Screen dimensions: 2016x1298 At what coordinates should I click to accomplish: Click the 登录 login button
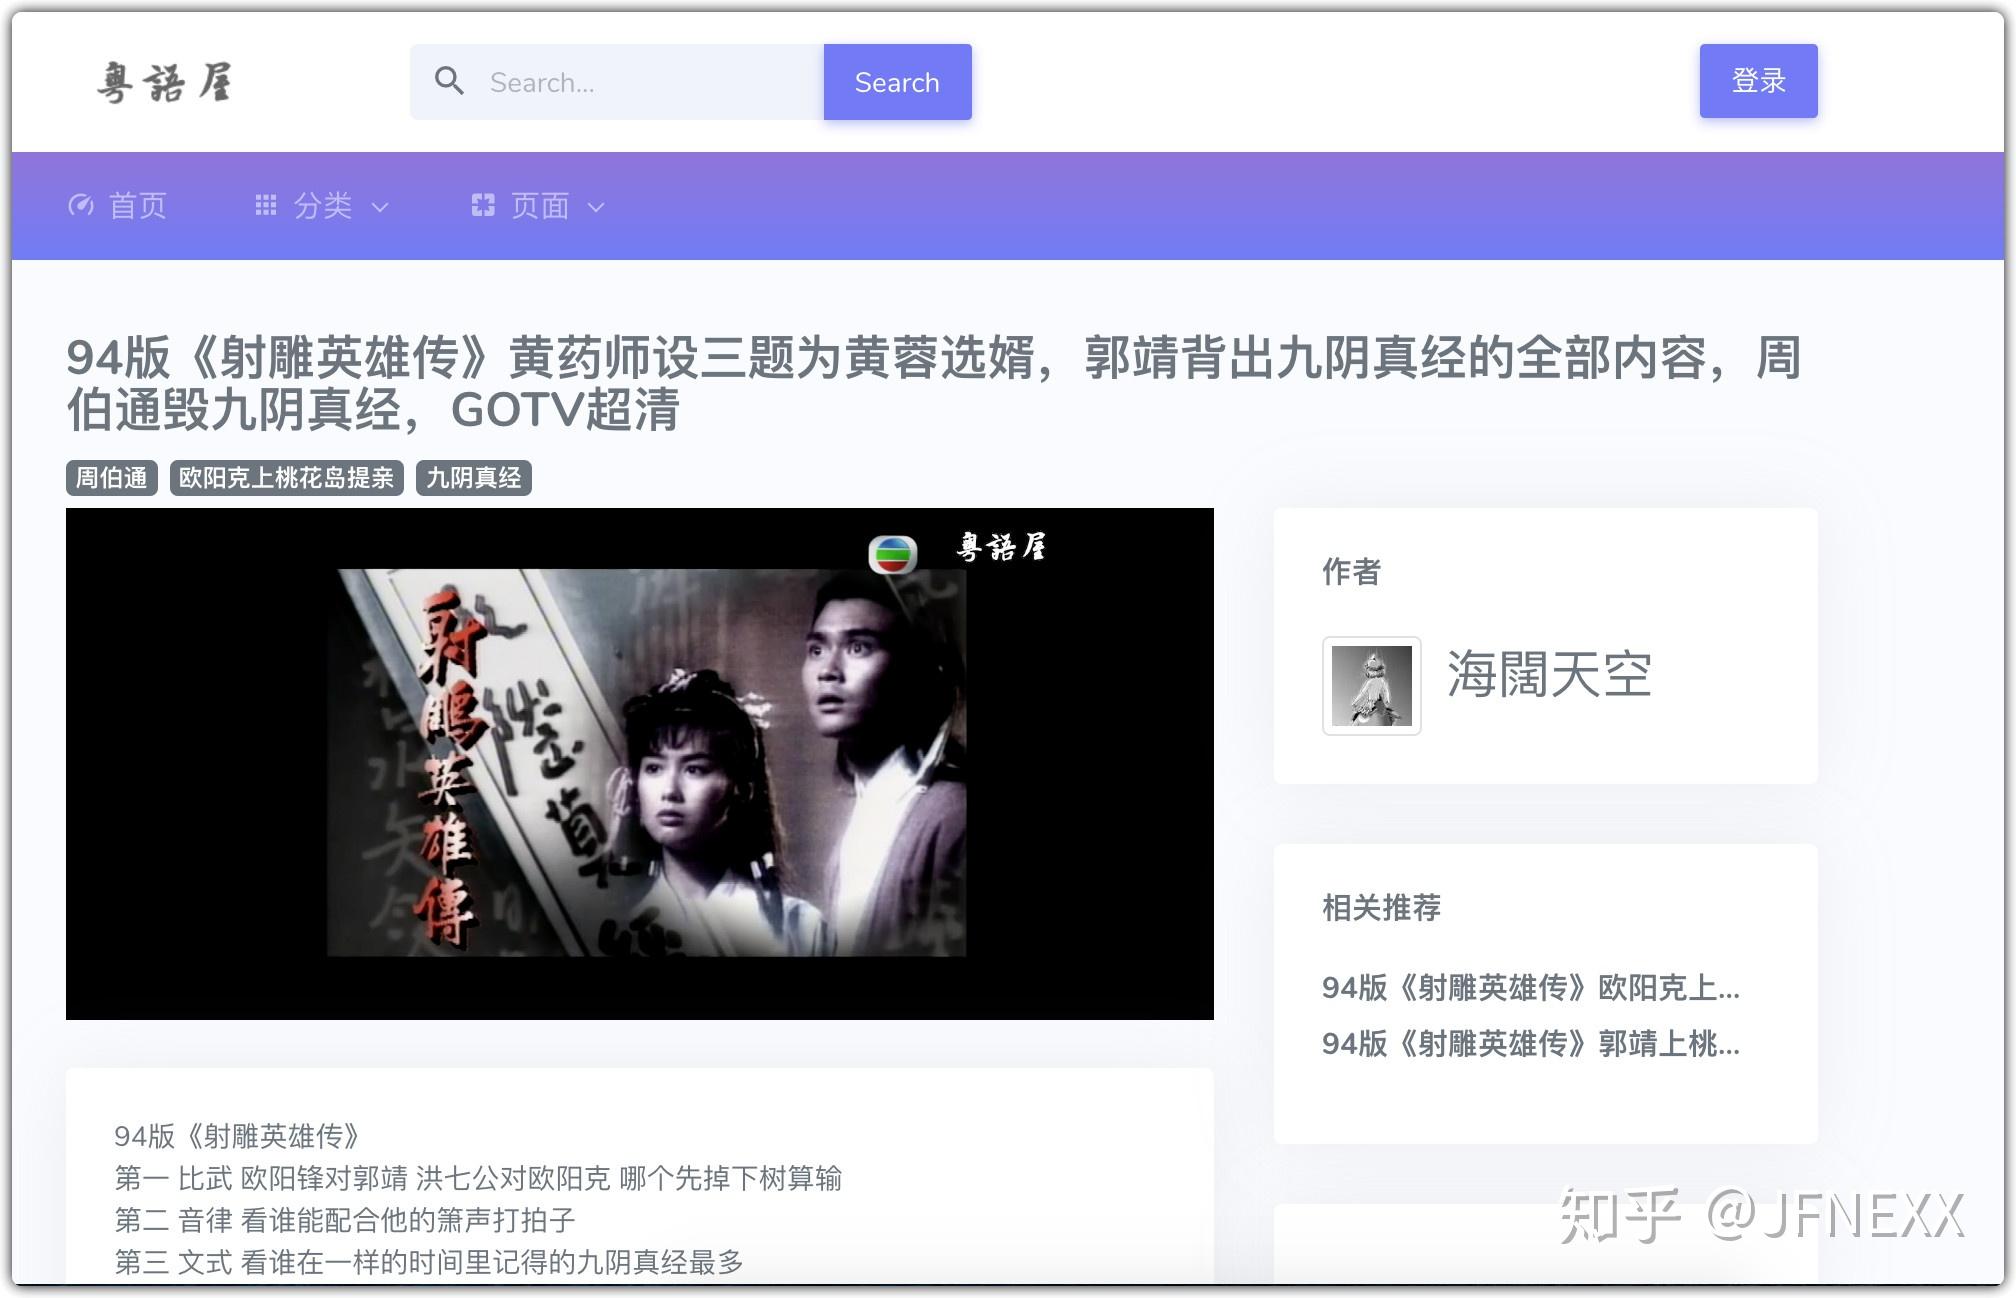click(x=1758, y=81)
